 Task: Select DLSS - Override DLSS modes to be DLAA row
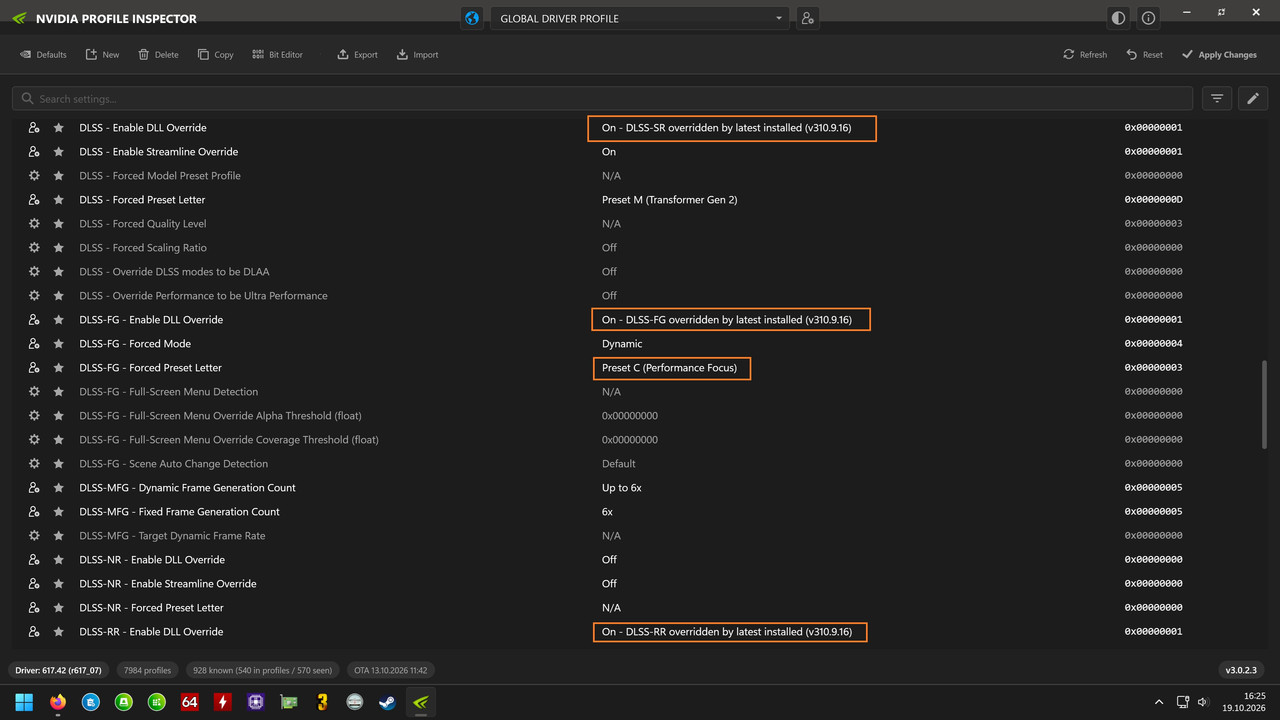[640, 272]
